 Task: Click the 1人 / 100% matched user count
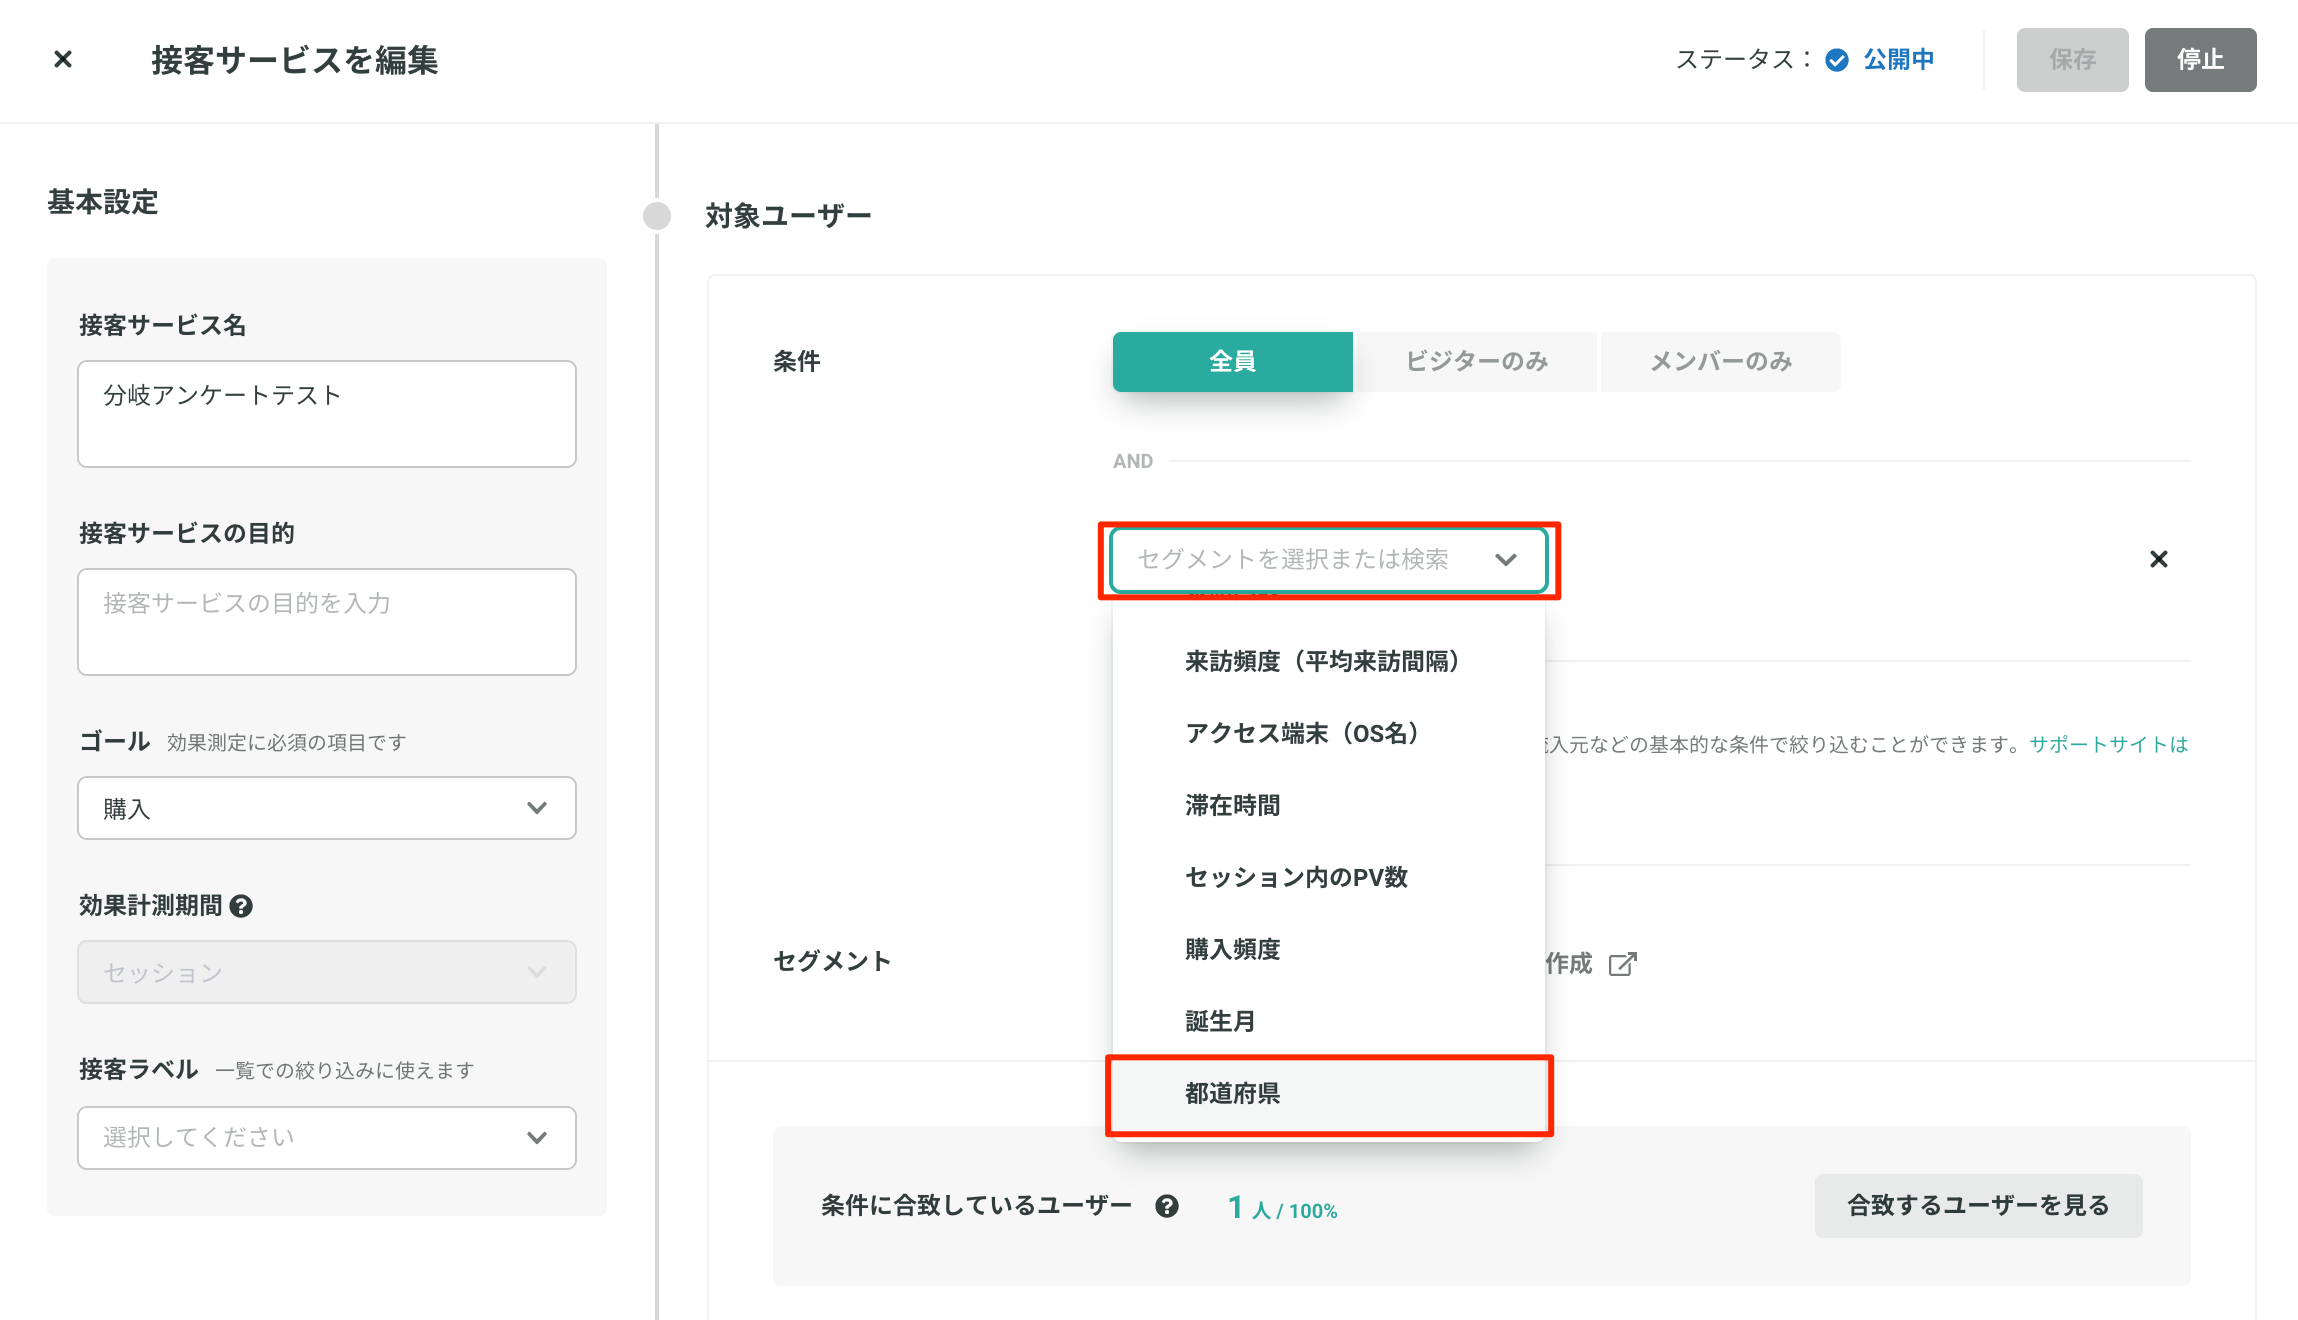(x=1282, y=1208)
